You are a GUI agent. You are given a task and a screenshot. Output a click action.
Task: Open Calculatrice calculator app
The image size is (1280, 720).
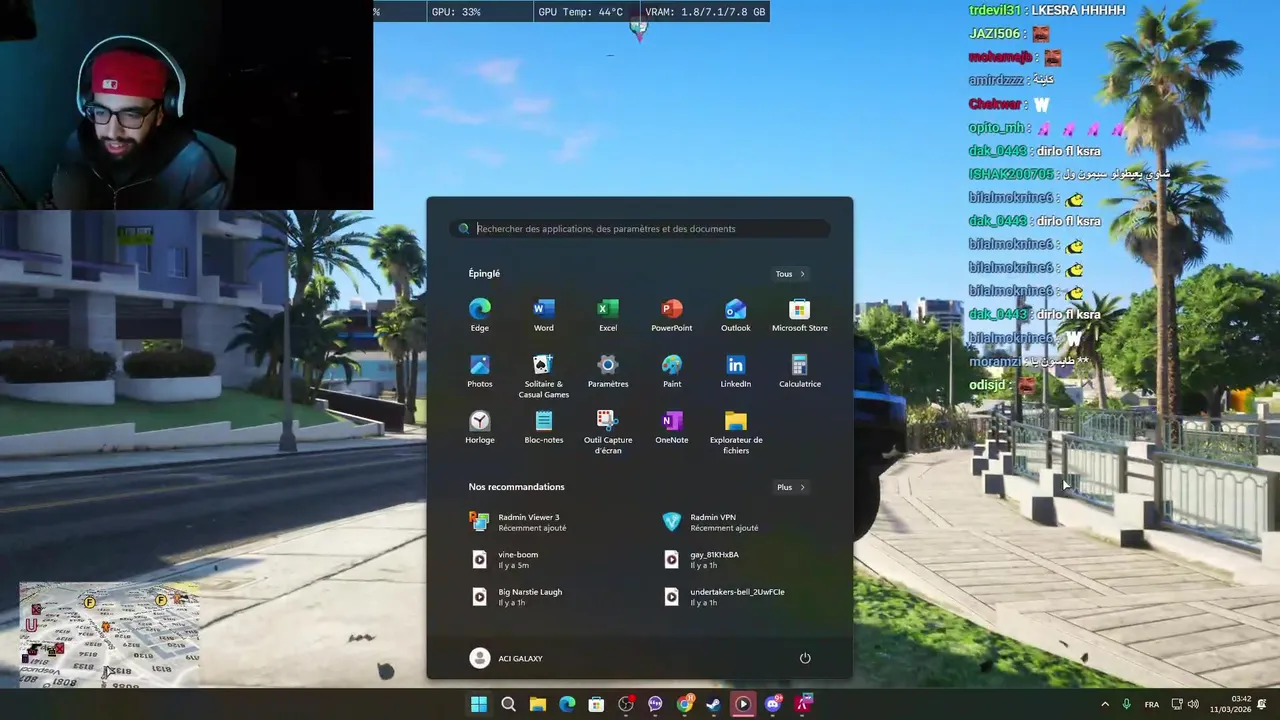[799, 372]
